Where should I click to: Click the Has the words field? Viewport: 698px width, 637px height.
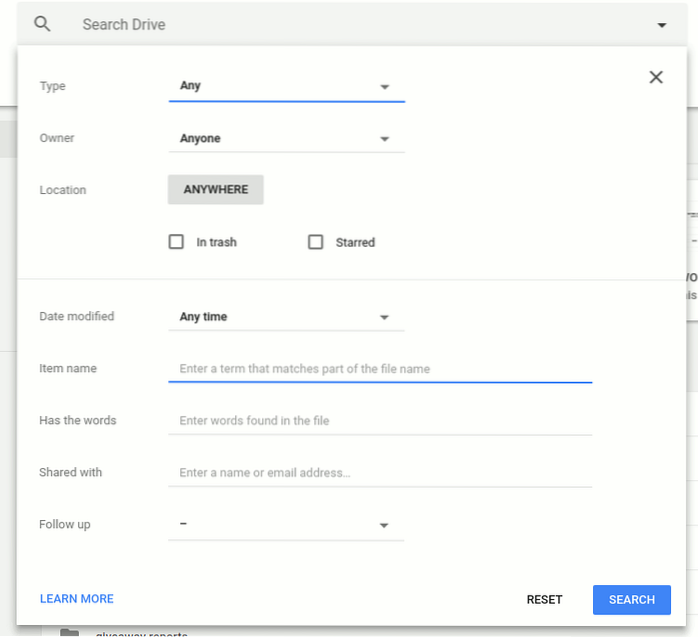click(x=380, y=421)
